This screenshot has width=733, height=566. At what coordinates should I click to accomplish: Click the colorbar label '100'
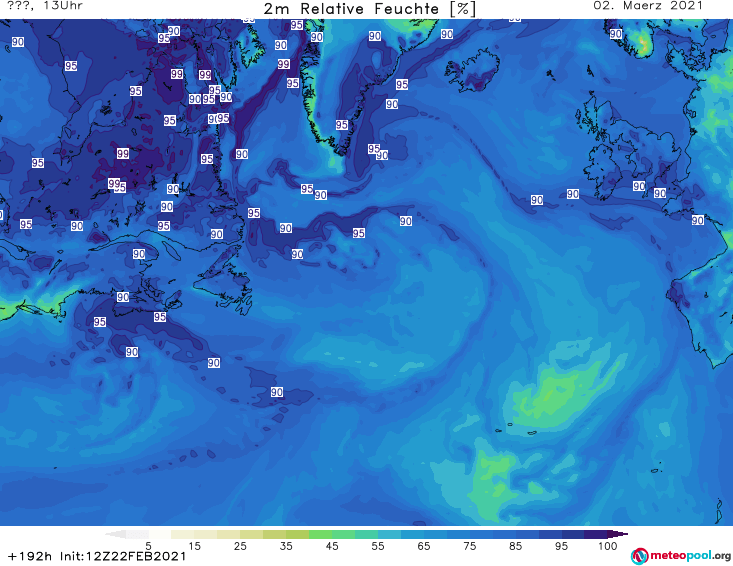(608, 546)
